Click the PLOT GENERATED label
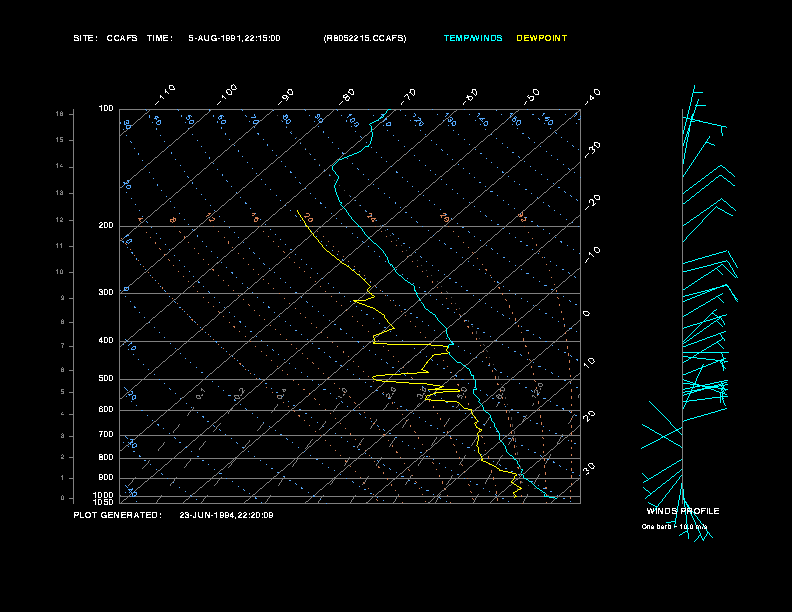 click(118, 515)
